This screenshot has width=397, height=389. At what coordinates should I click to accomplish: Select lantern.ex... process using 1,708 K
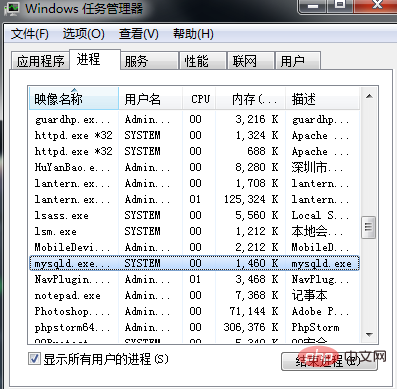pos(194,183)
